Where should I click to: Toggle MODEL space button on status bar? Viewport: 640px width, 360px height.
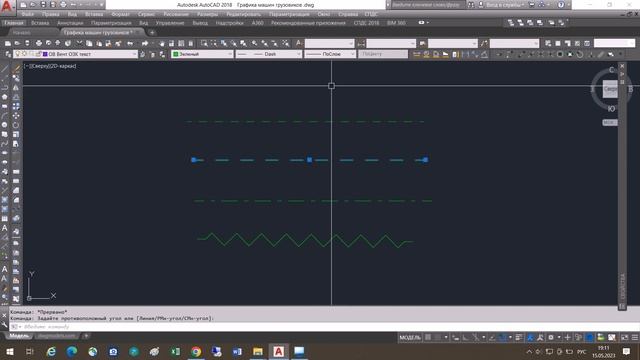coord(410,337)
